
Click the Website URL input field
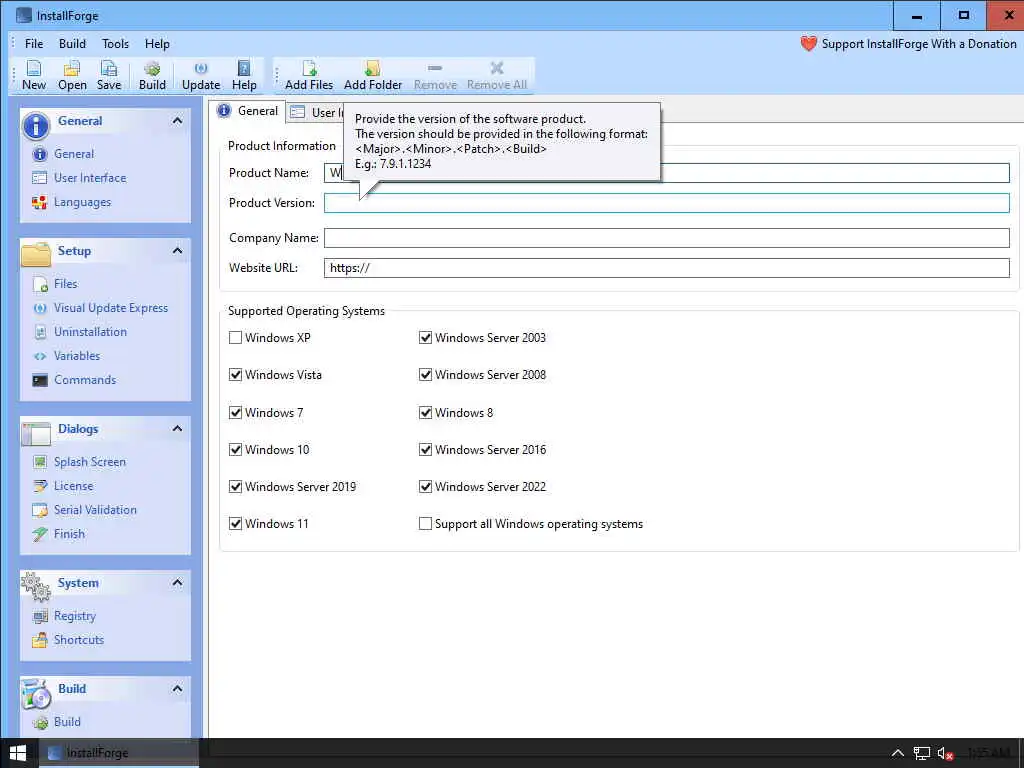(x=666, y=268)
